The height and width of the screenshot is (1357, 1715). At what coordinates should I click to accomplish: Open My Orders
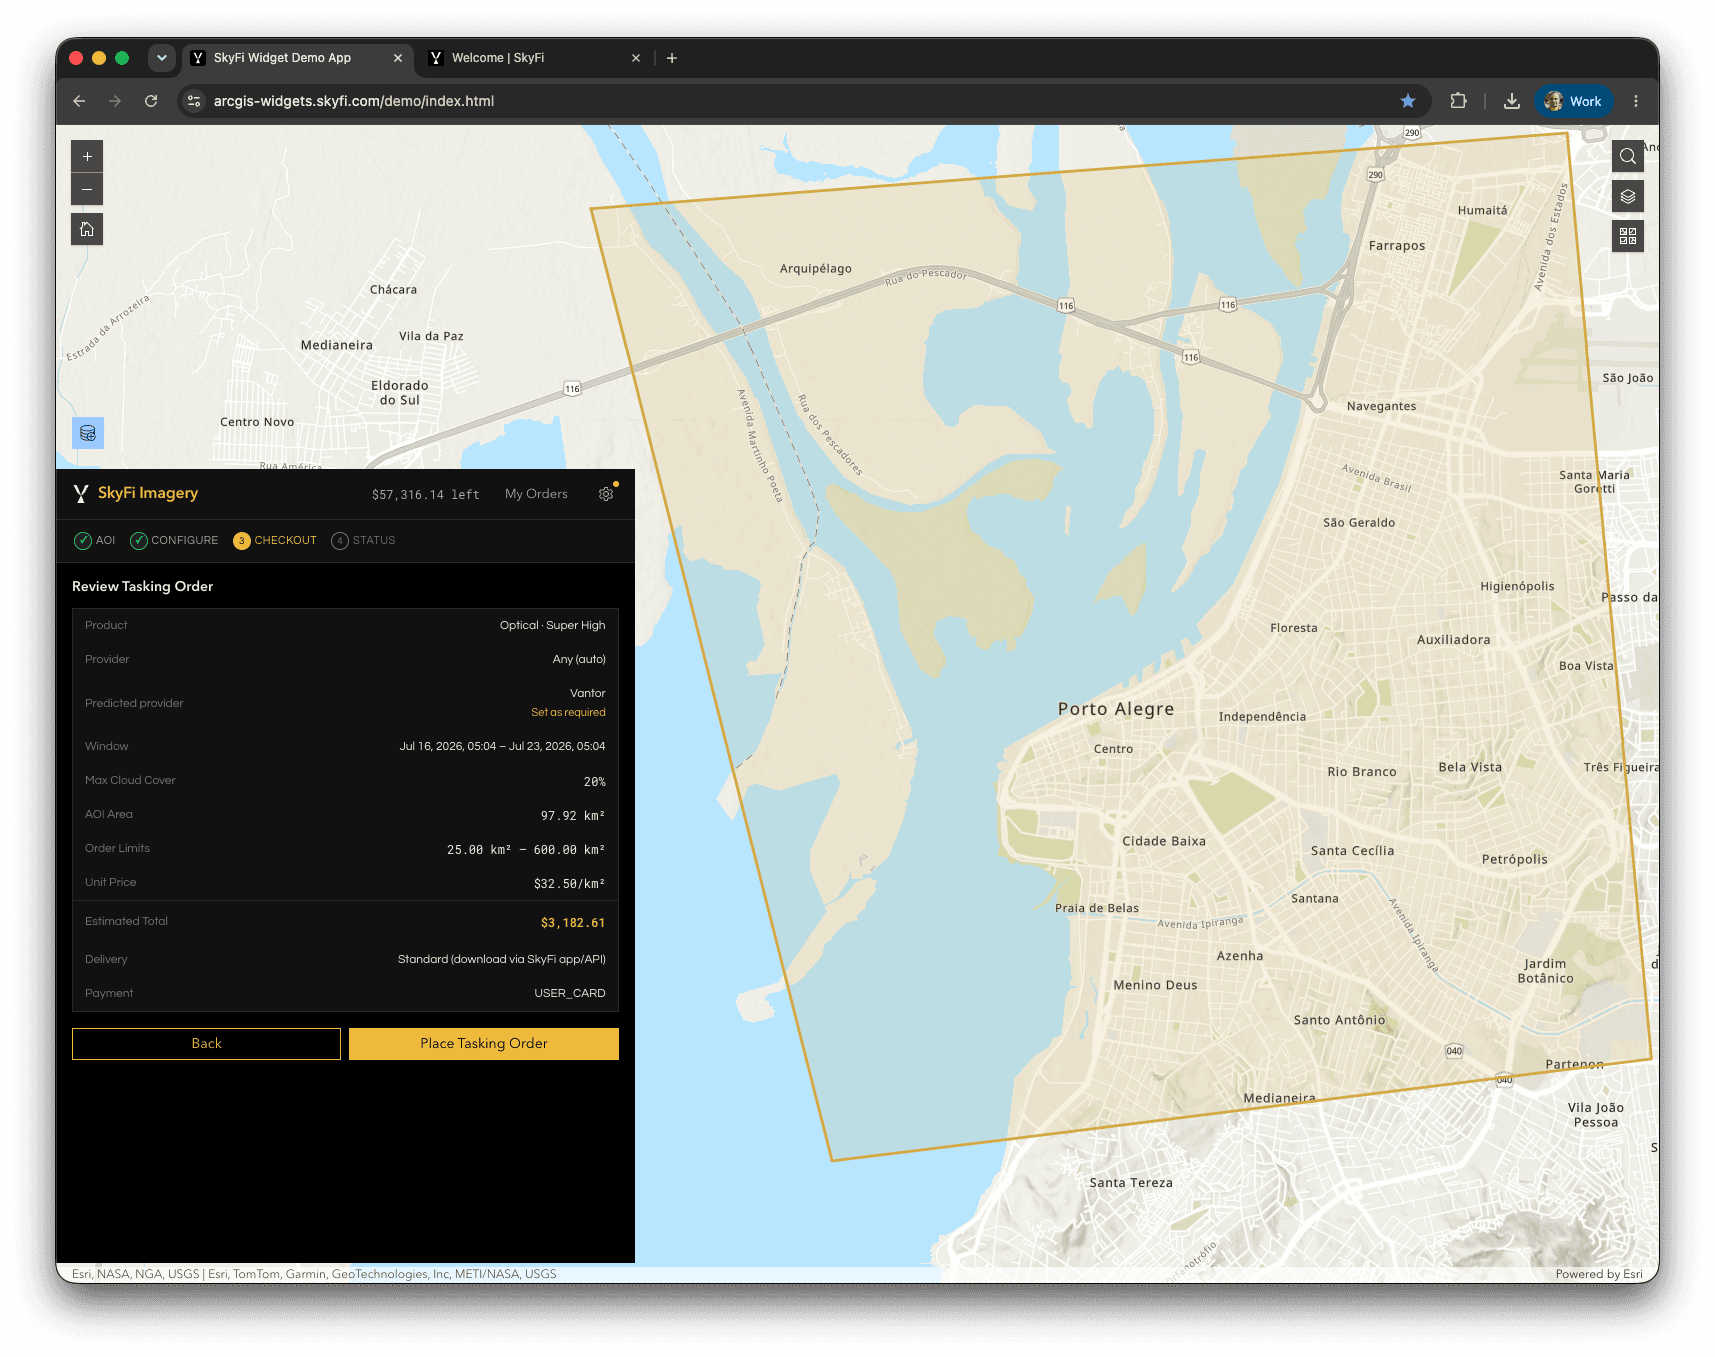[x=536, y=494]
